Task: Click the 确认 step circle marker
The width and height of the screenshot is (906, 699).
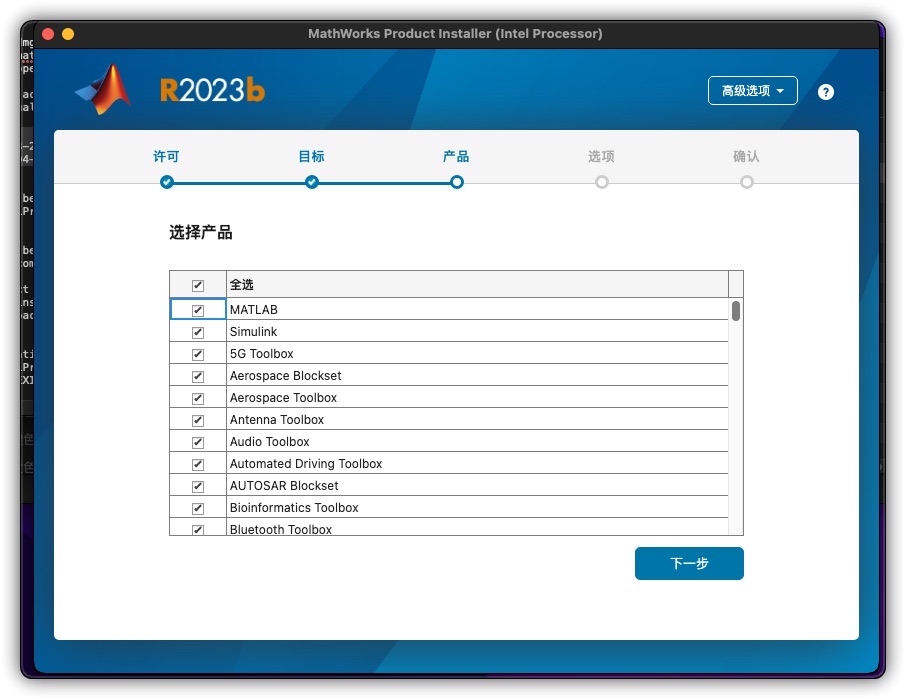Action: (x=747, y=182)
